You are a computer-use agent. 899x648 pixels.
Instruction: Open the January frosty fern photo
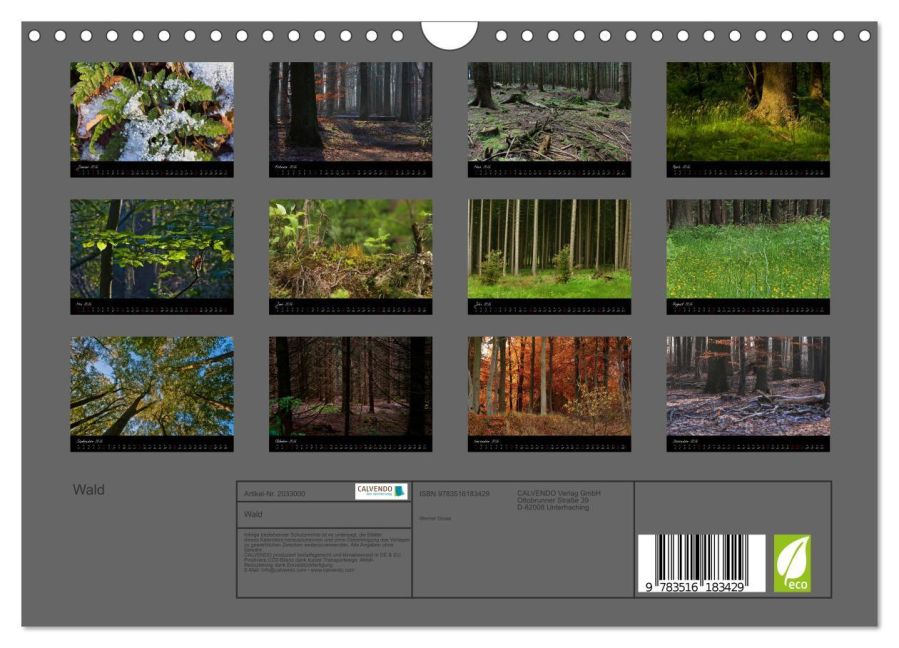(x=152, y=111)
